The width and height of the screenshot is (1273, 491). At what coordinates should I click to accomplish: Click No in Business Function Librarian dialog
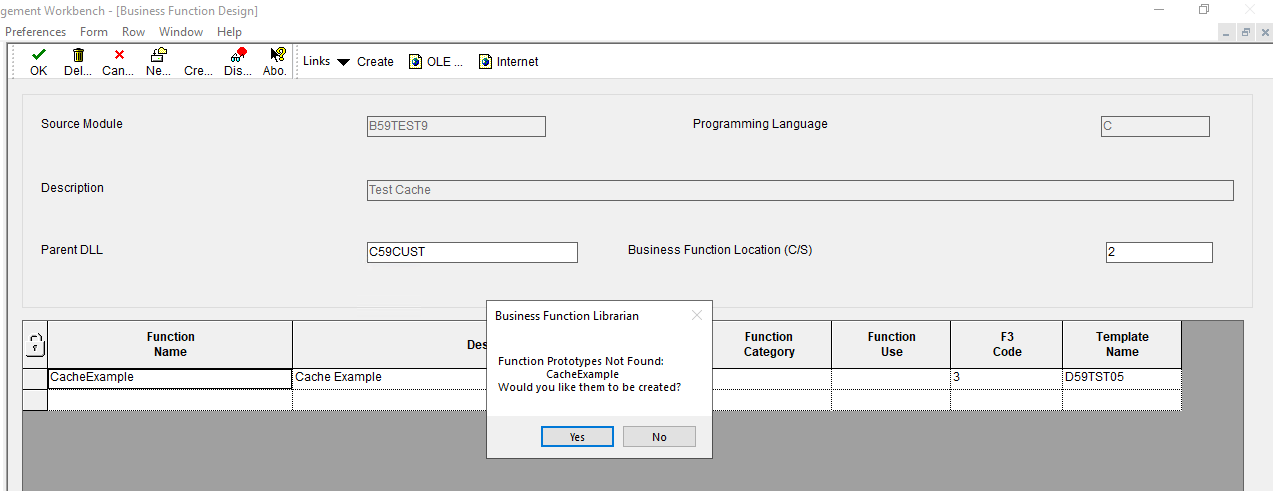coord(659,437)
